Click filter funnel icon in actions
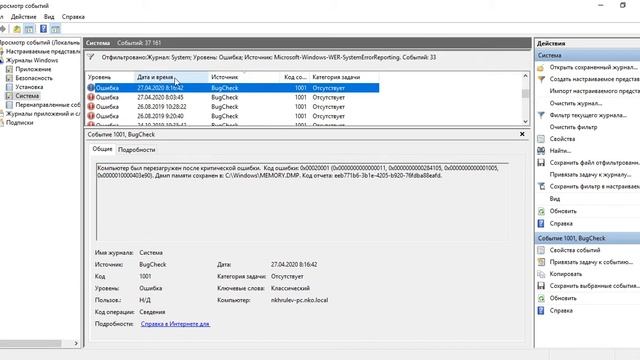 click(x=541, y=116)
